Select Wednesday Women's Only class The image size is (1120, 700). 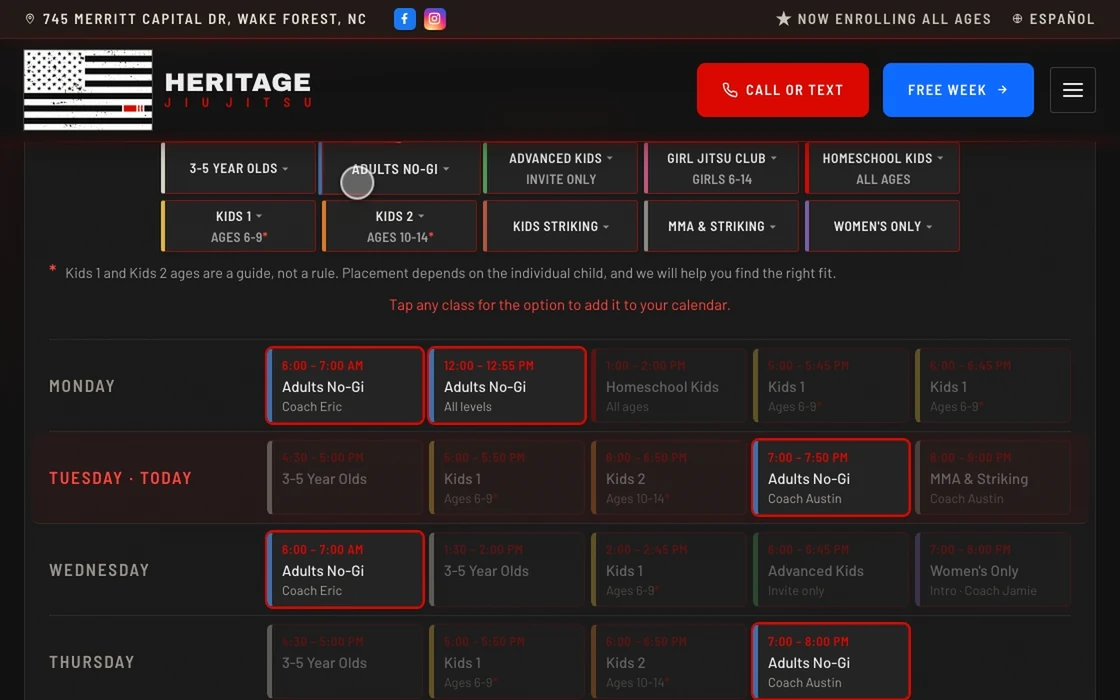[x=993, y=569]
